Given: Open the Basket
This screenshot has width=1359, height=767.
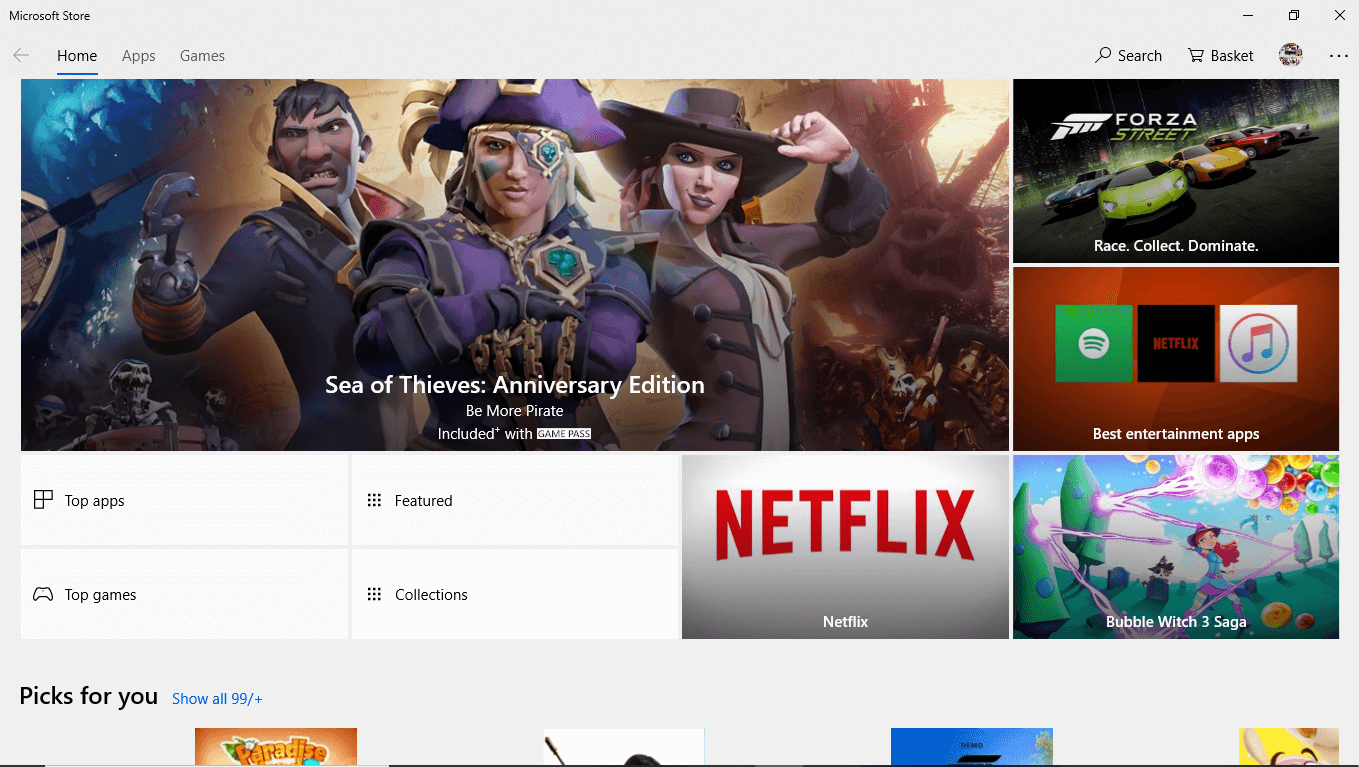Looking at the screenshot, I should click(x=1220, y=56).
